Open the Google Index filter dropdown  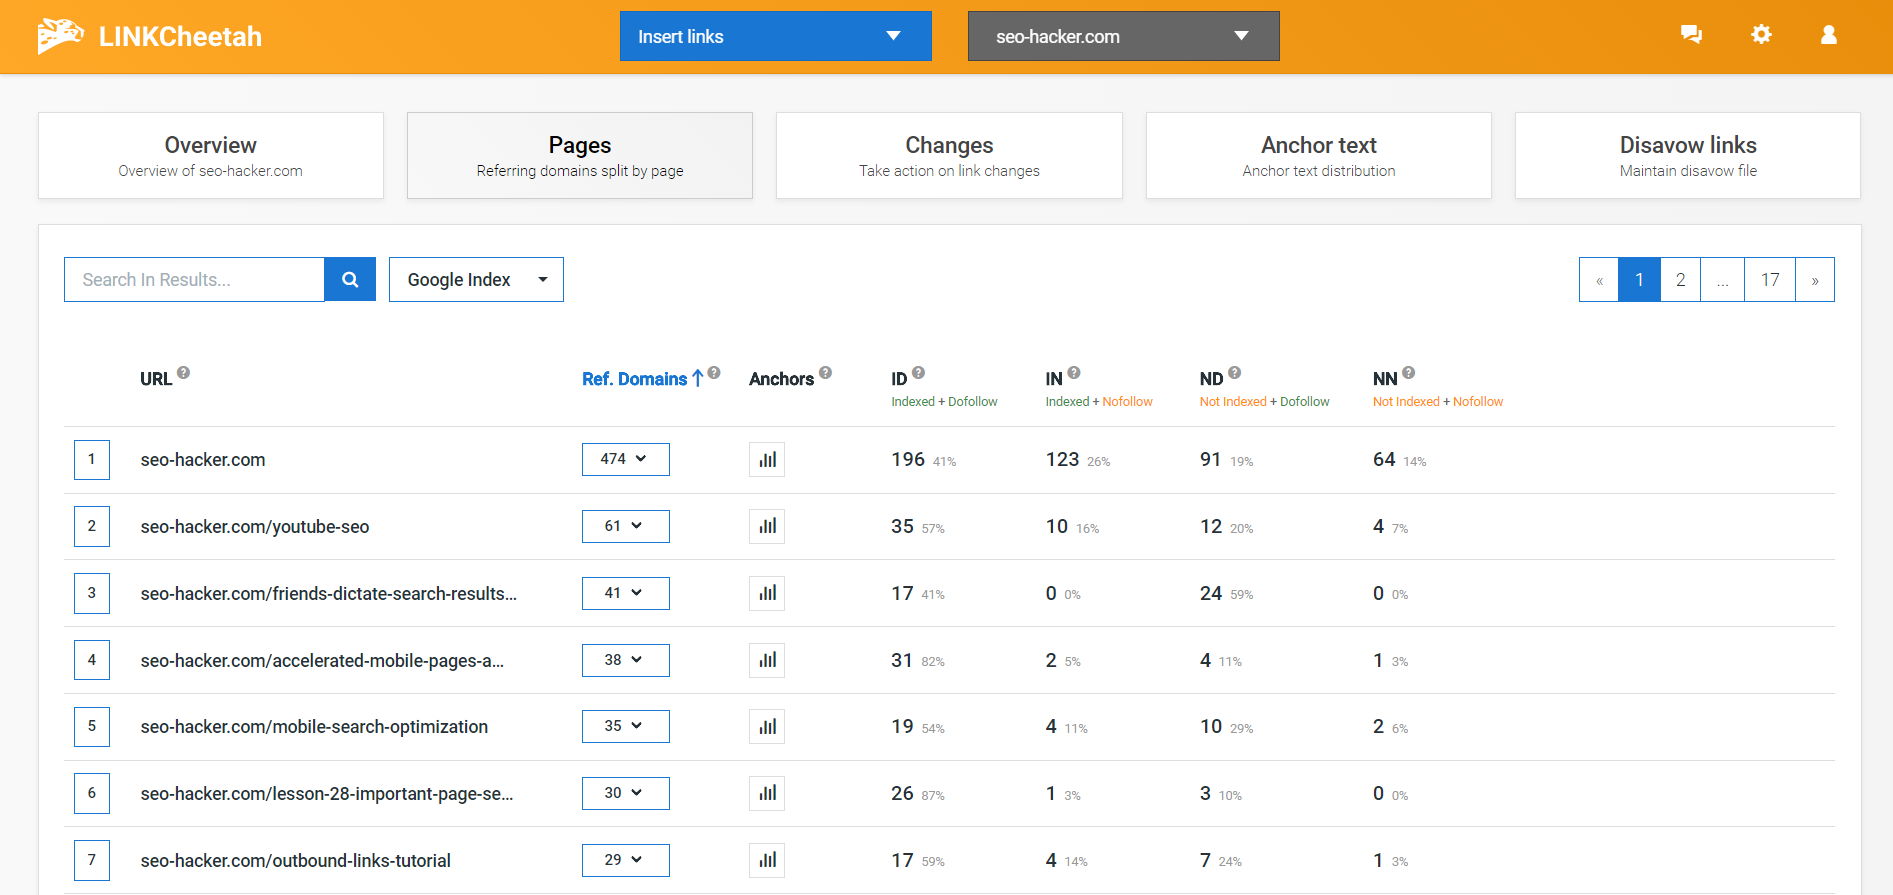476,280
